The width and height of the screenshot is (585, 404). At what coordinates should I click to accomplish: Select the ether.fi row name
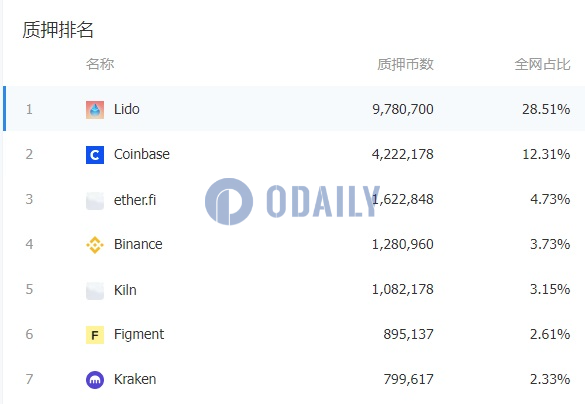(x=135, y=200)
